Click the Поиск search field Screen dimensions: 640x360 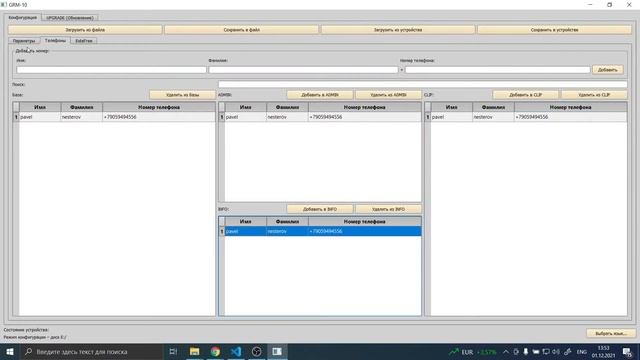point(422,84)
